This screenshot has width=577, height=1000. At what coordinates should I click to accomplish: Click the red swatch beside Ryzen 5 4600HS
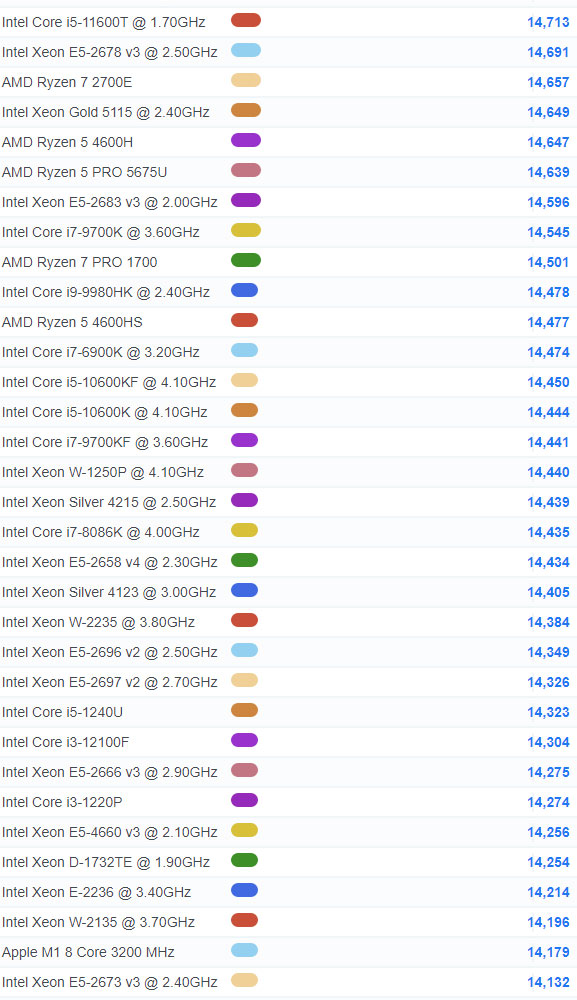pyautogui.click(x=244, y=320)
